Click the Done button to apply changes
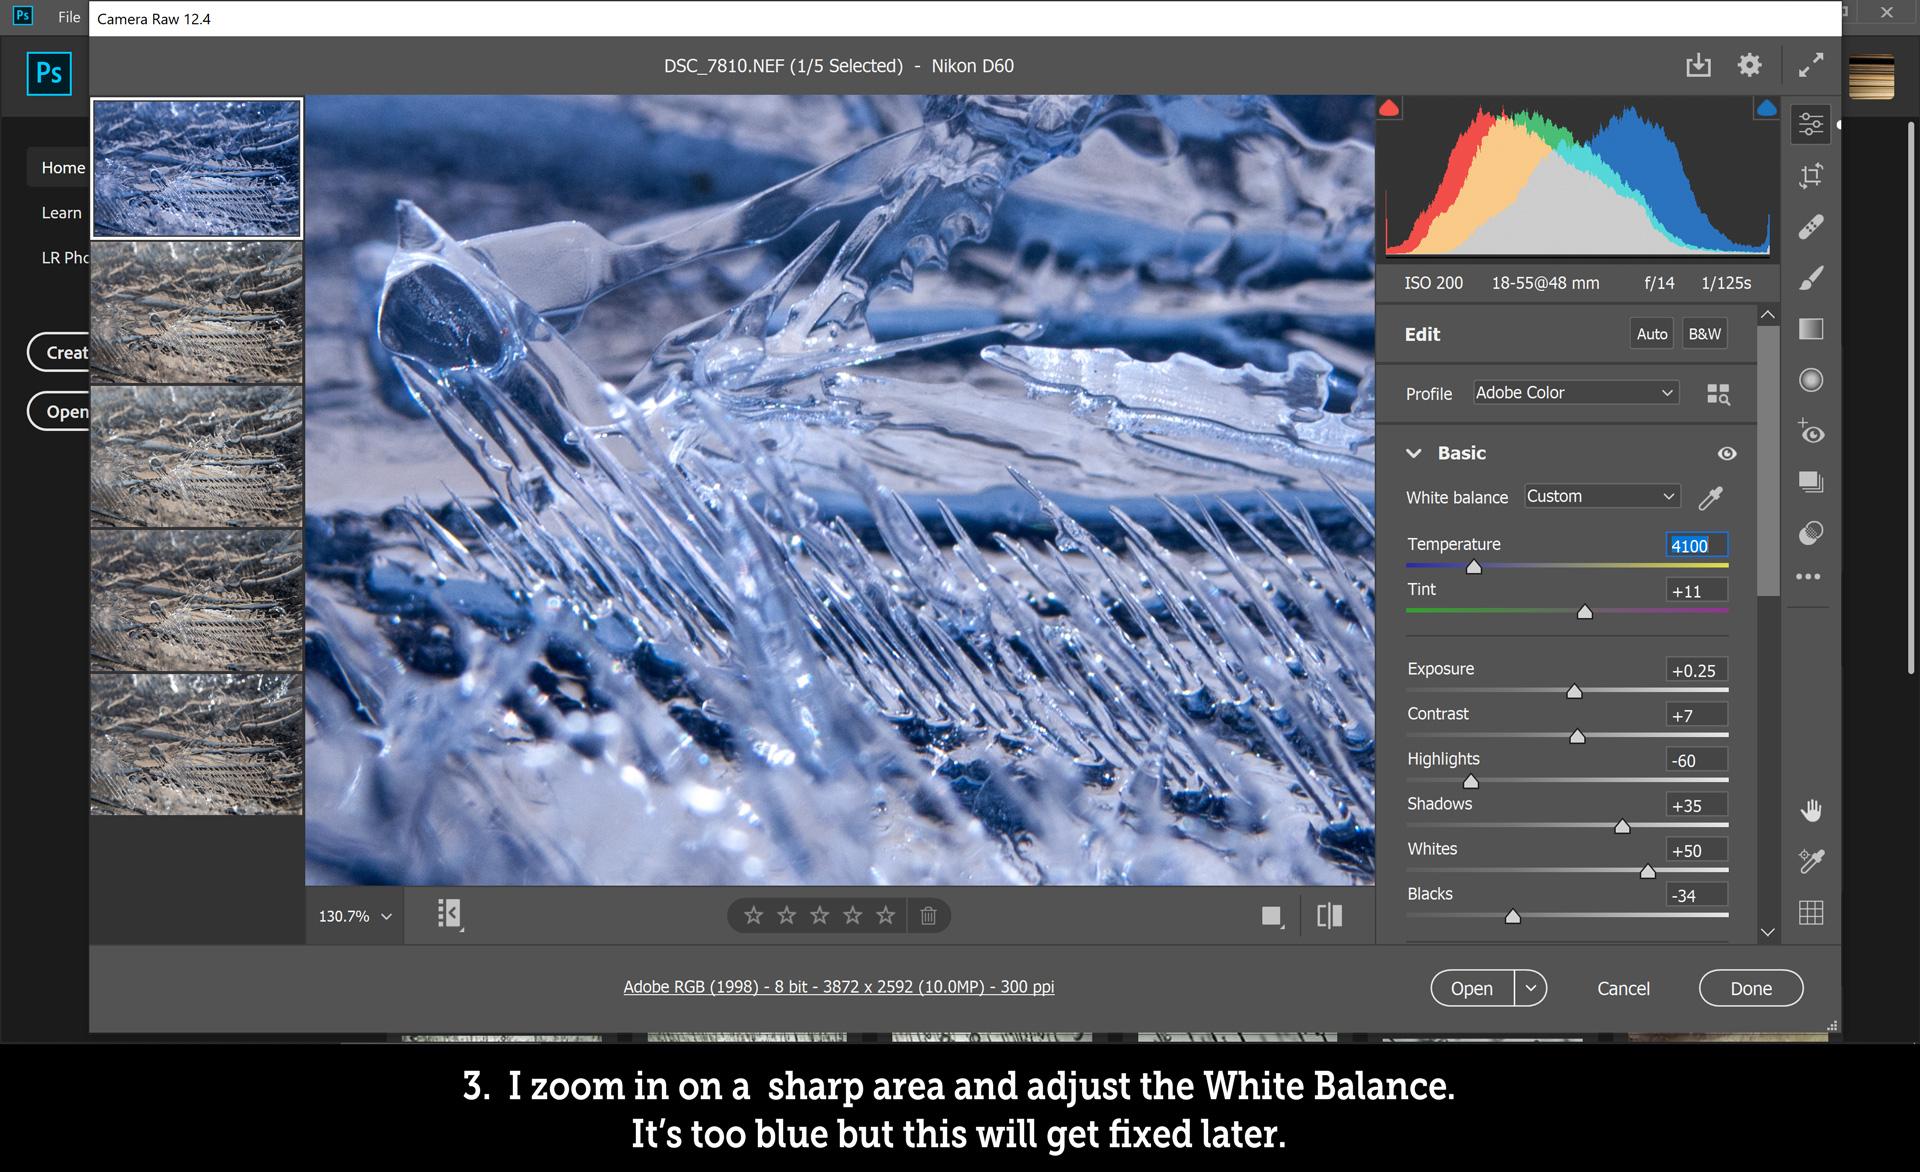This screenshot has height=1172, width=1920. click(1753, 987)
